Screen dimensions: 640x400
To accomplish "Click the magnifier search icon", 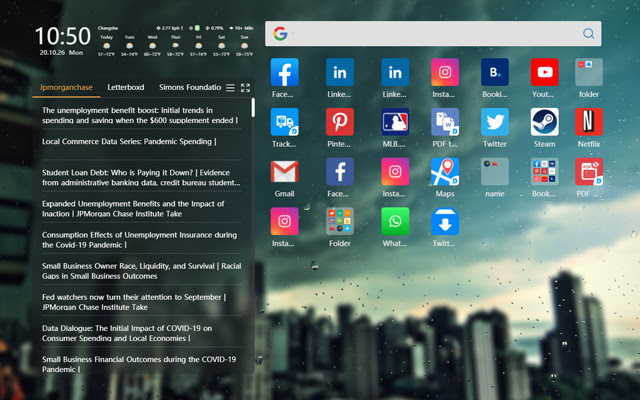I will tap(588, 33).
